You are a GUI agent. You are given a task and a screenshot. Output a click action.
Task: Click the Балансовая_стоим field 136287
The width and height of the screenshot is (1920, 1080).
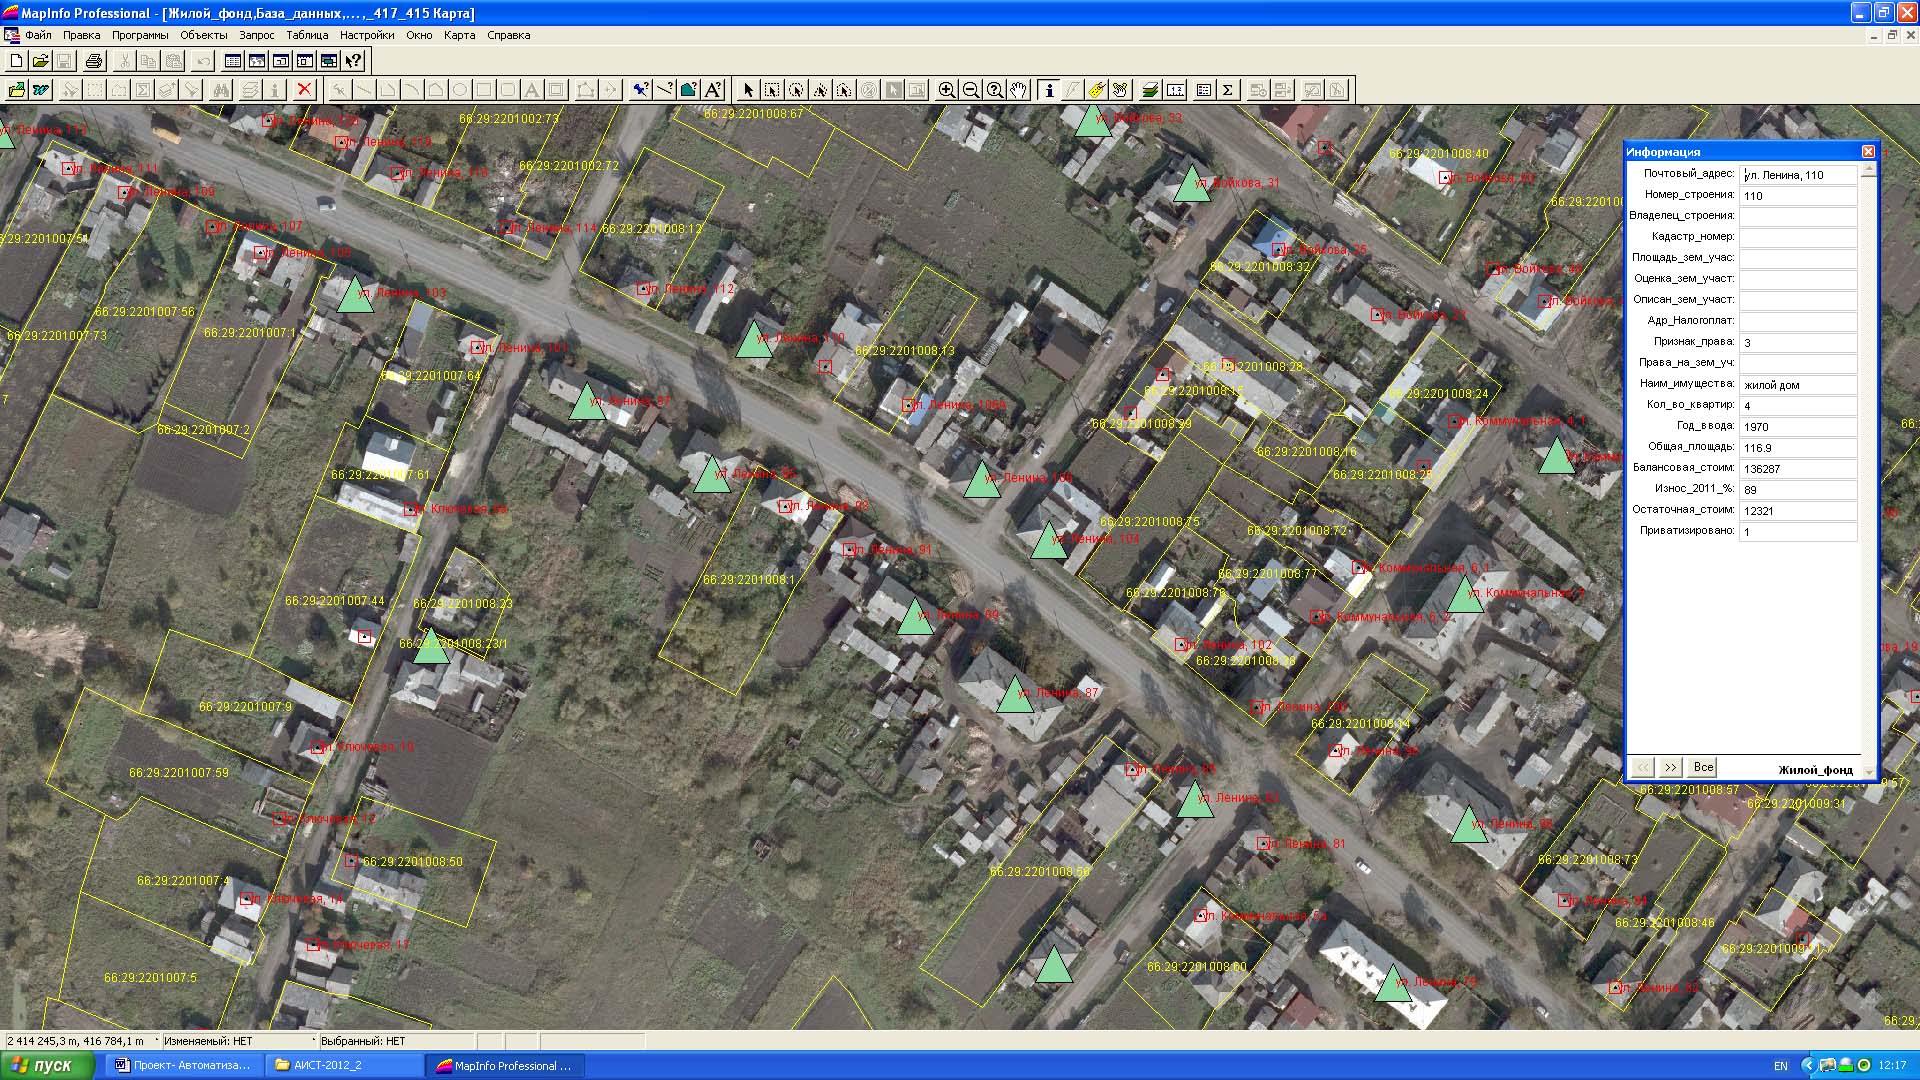(x=1798, y=469)
